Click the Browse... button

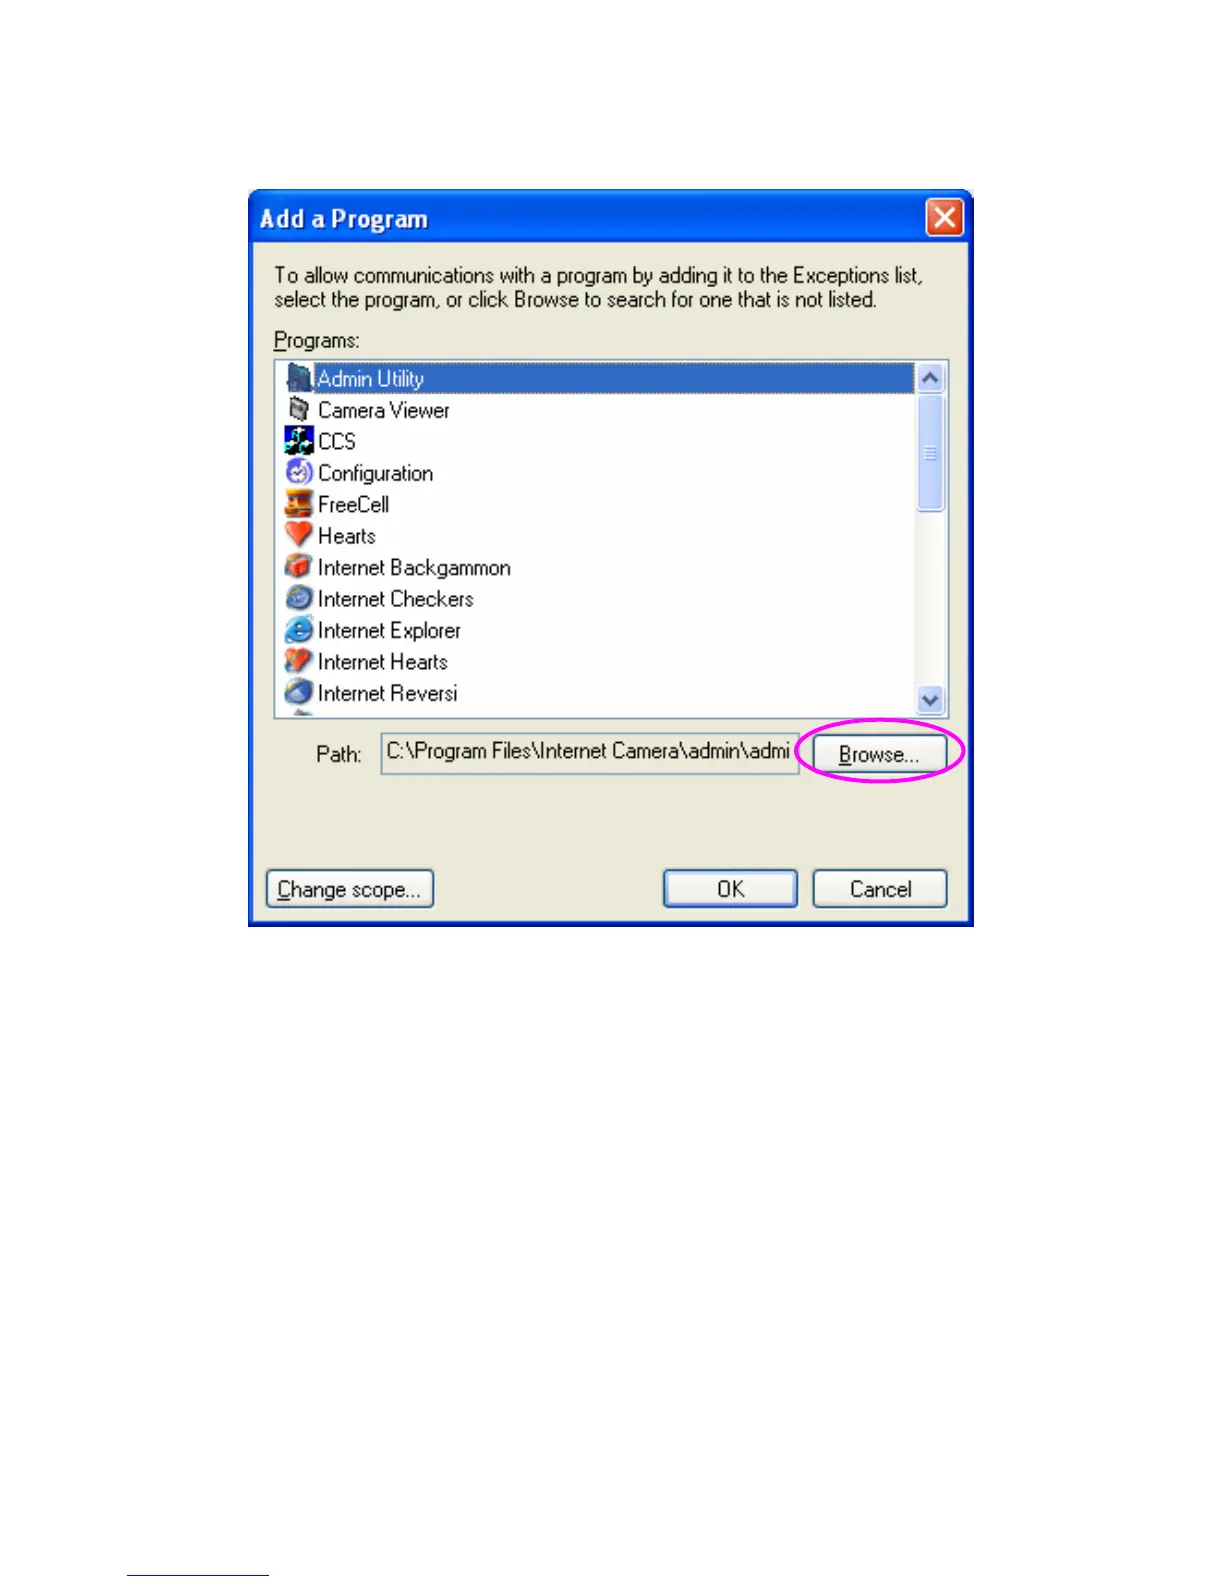[879, 754]
